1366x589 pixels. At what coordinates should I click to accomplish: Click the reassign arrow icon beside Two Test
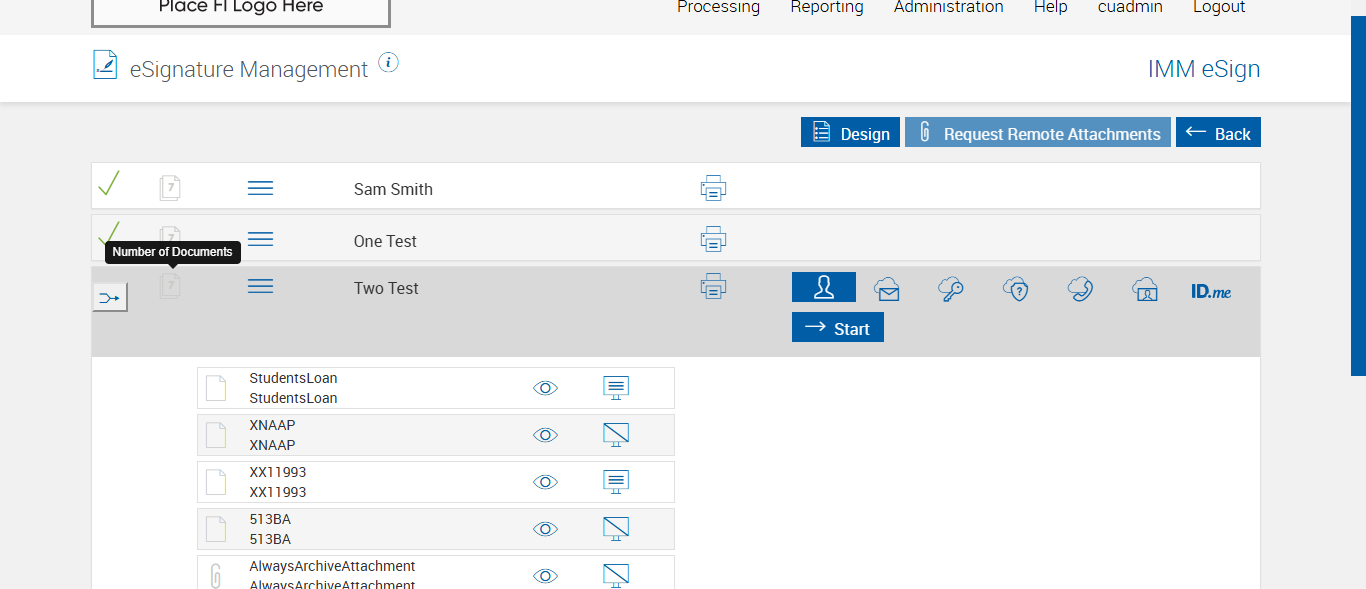(x=110, y=297)
